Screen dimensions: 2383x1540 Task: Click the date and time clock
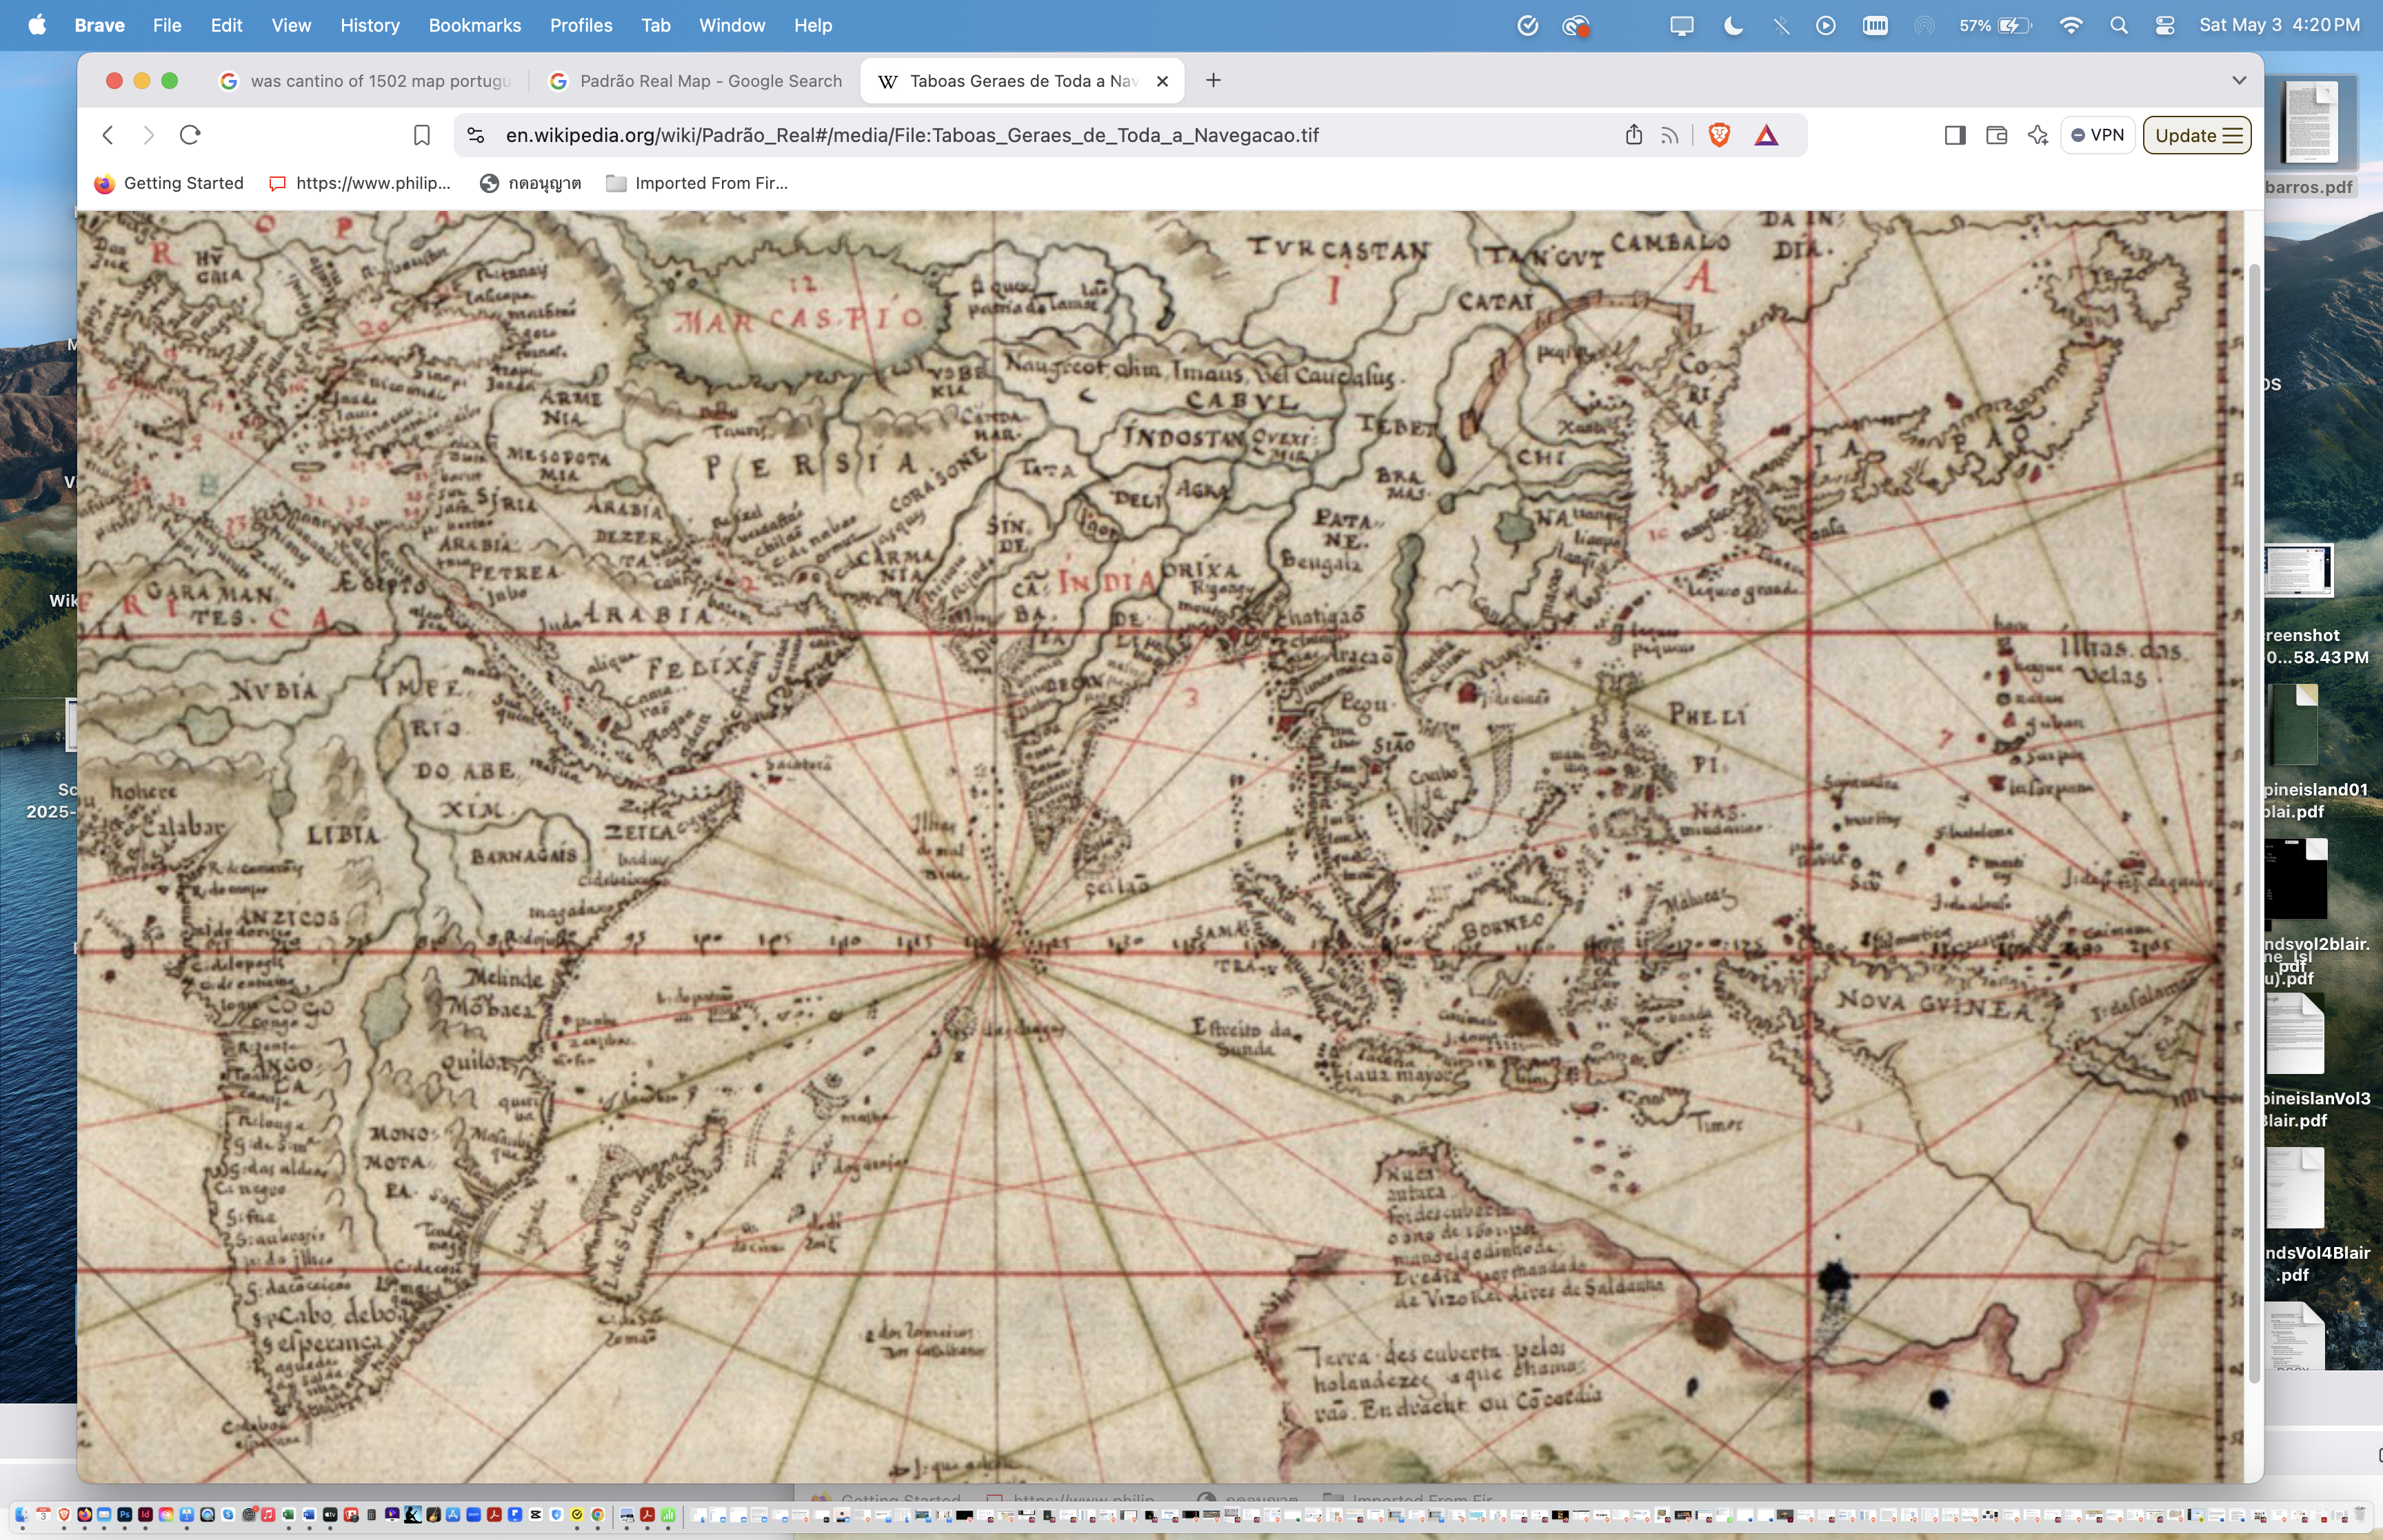coord(2279,25)
